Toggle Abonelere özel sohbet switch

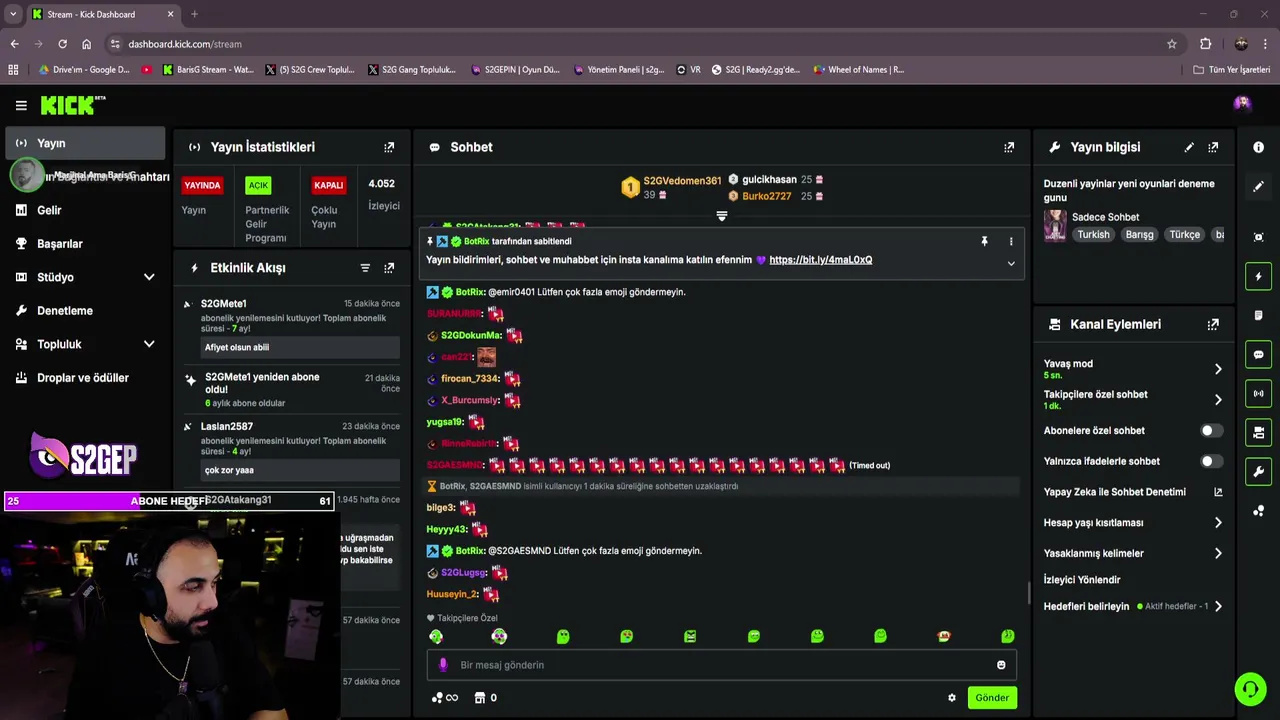point(1211,431)
